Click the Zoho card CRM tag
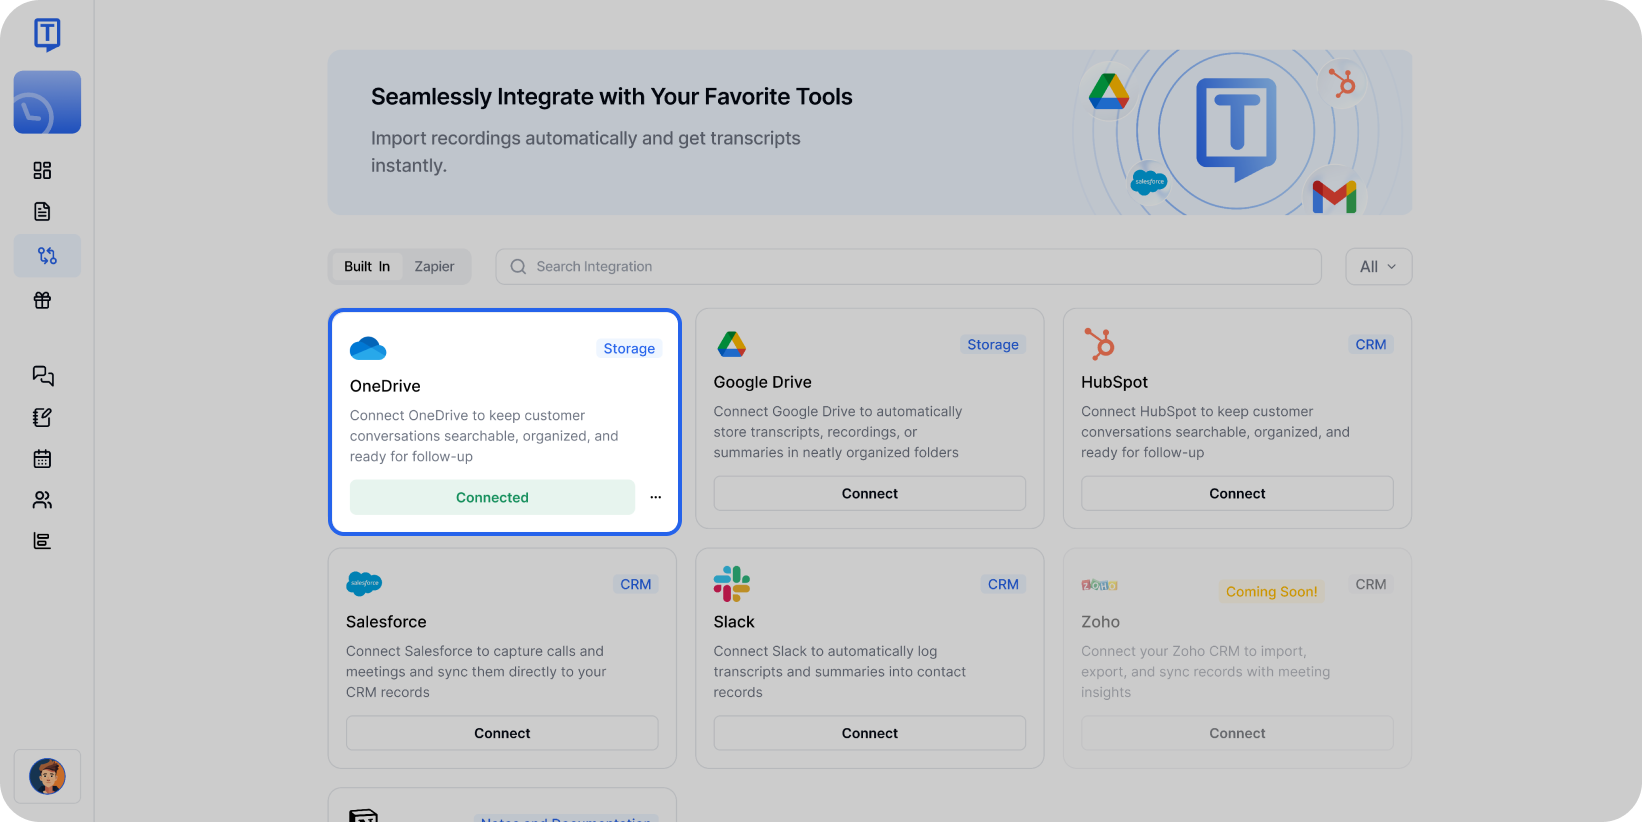This screenshot has width=1642, height=822. 1371,585
